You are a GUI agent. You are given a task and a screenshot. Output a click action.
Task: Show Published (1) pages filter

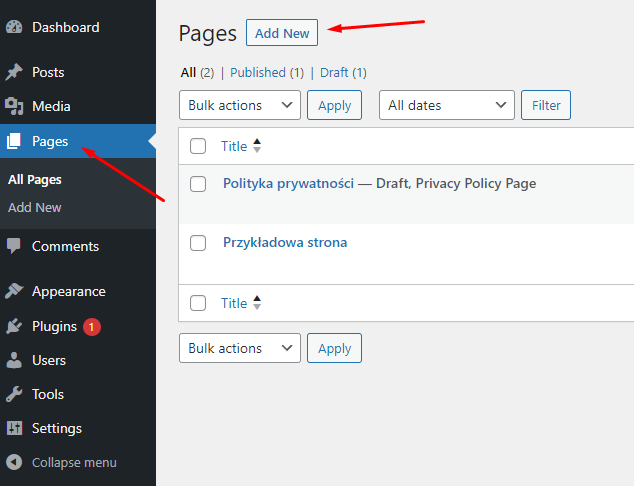click(x=267, y=73)
